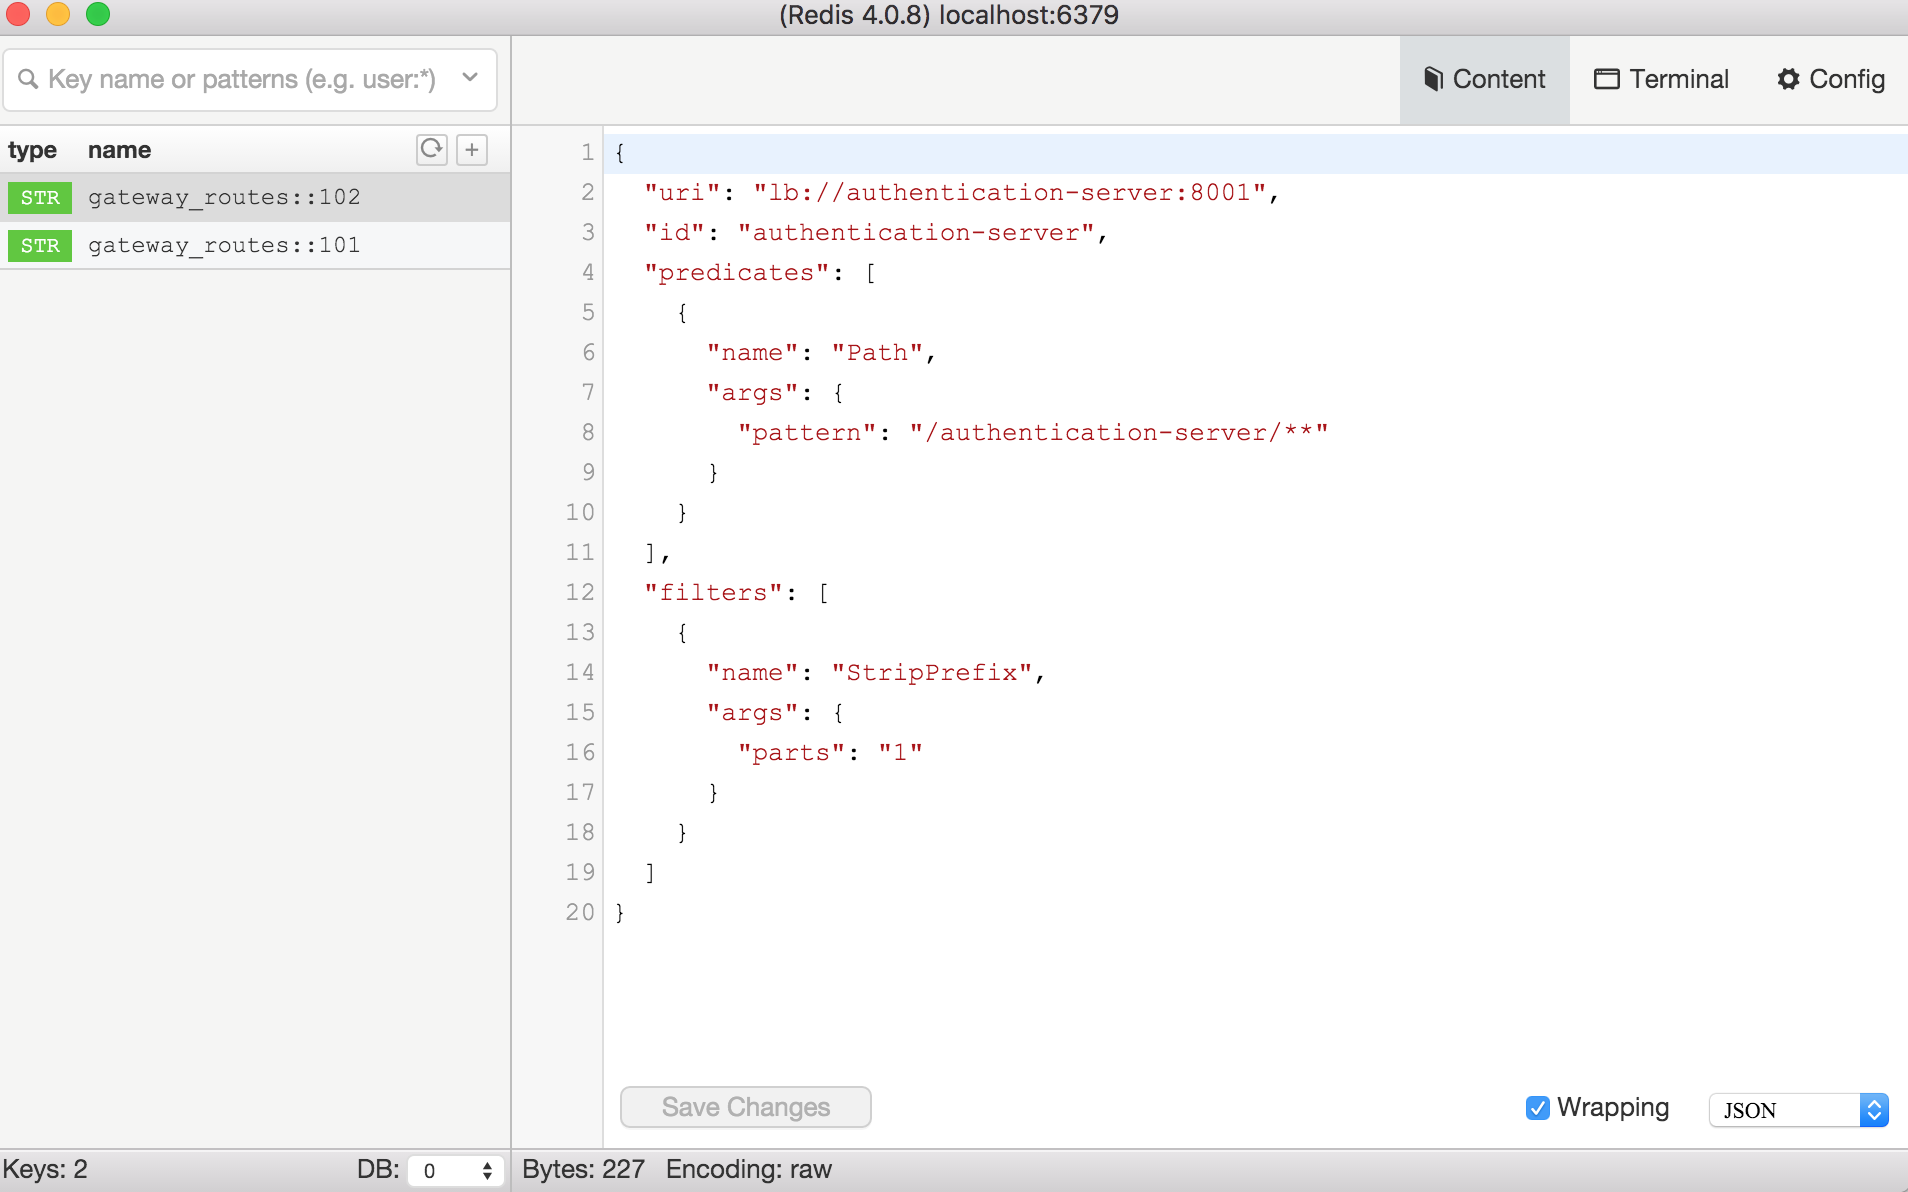Switch to the Terminal tab
Screen dimensions: 1908x1192
tap(1661, 79)
